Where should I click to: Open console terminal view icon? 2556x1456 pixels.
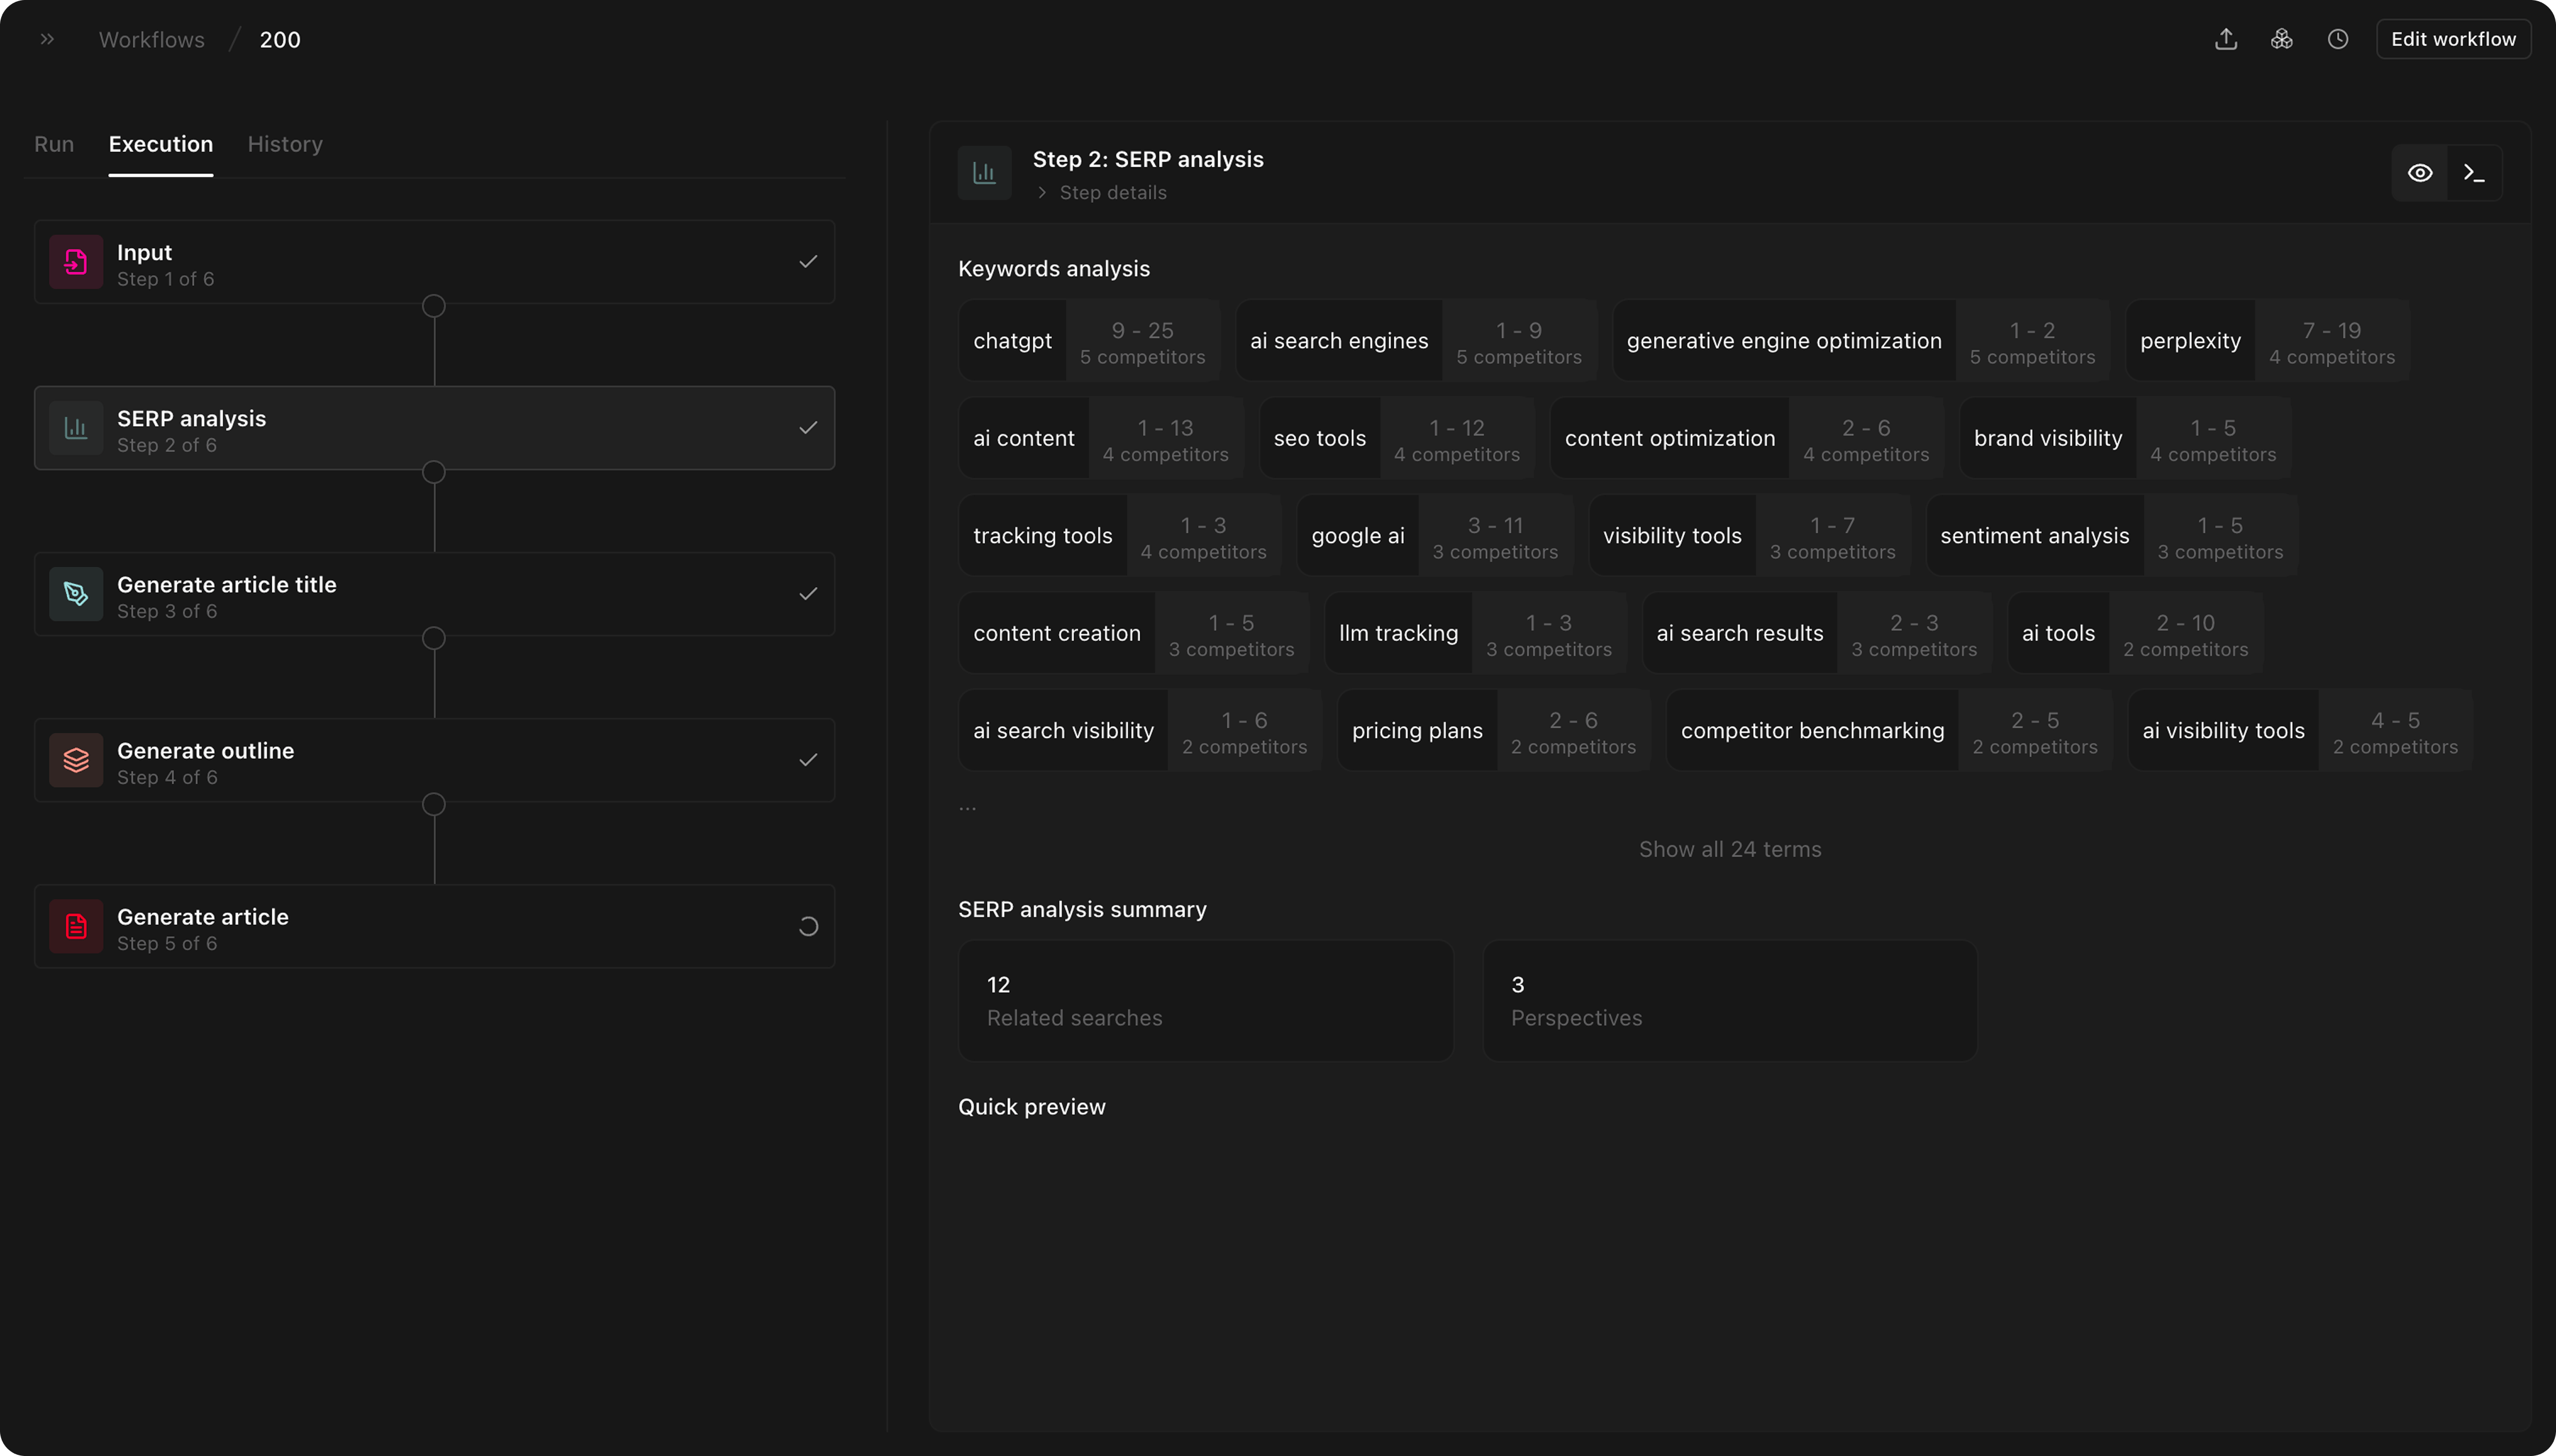pyautogui.click(x=2474, y=173)
